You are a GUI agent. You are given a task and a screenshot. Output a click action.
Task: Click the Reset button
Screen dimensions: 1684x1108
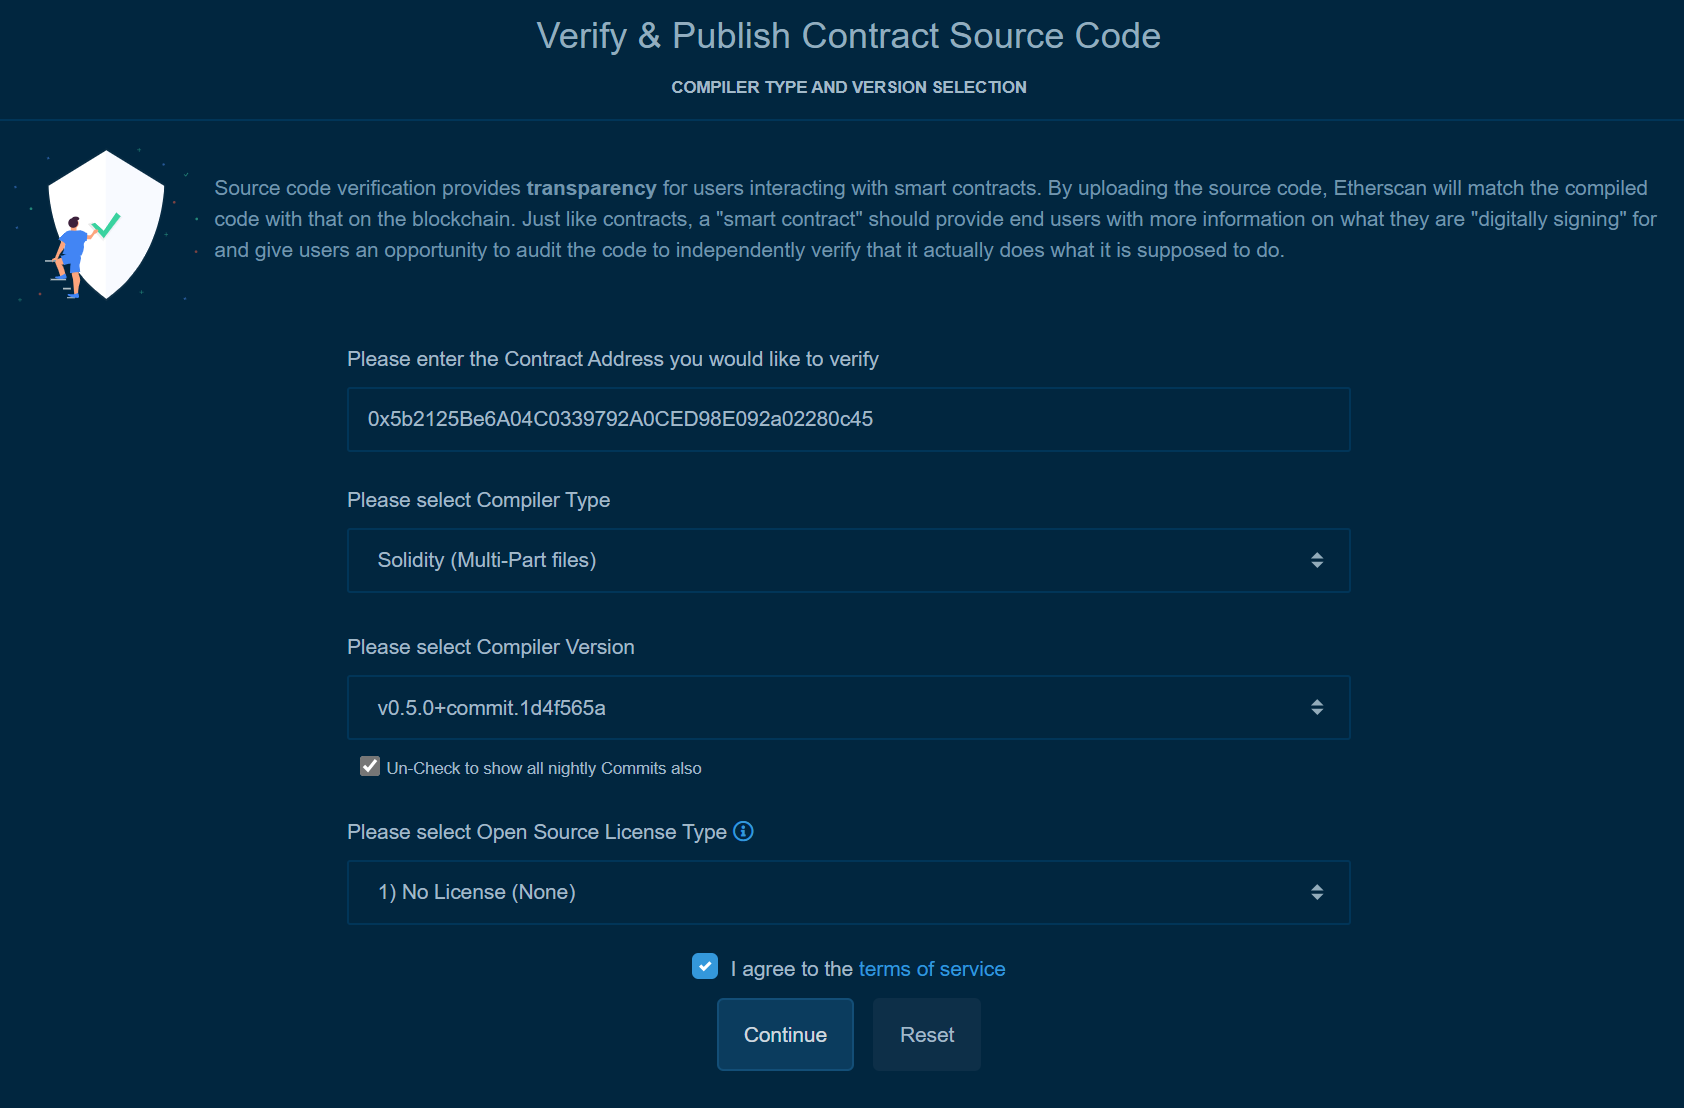(927, 1034)
